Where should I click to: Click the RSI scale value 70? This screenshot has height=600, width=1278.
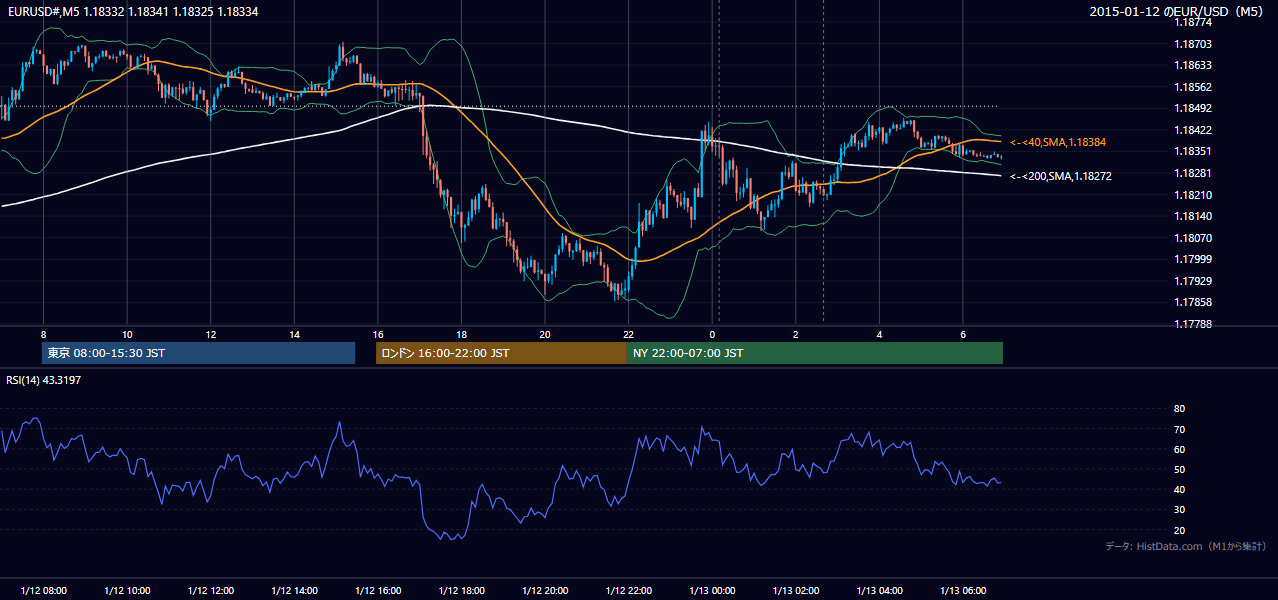point(1179,429)
